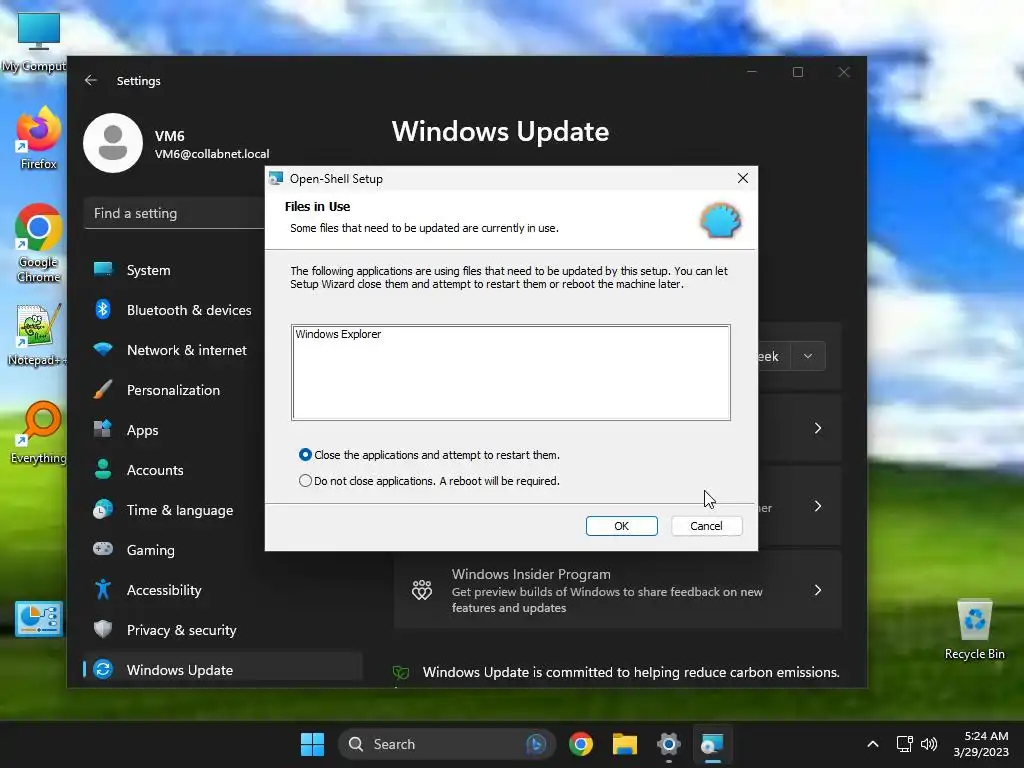This screenshot has height=768, width=1024.
Task: Open Notepad++ desktop shortcut
Action: click(x=37, y=335)
